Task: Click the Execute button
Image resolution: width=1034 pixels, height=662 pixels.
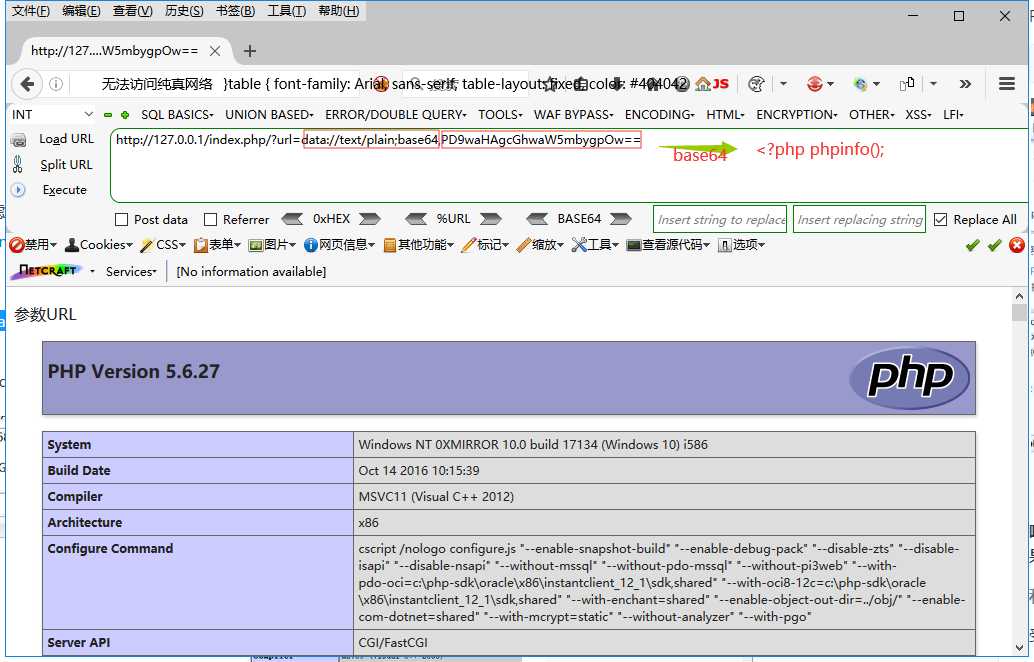Action: pyautogui.click(x=65, y=190)
